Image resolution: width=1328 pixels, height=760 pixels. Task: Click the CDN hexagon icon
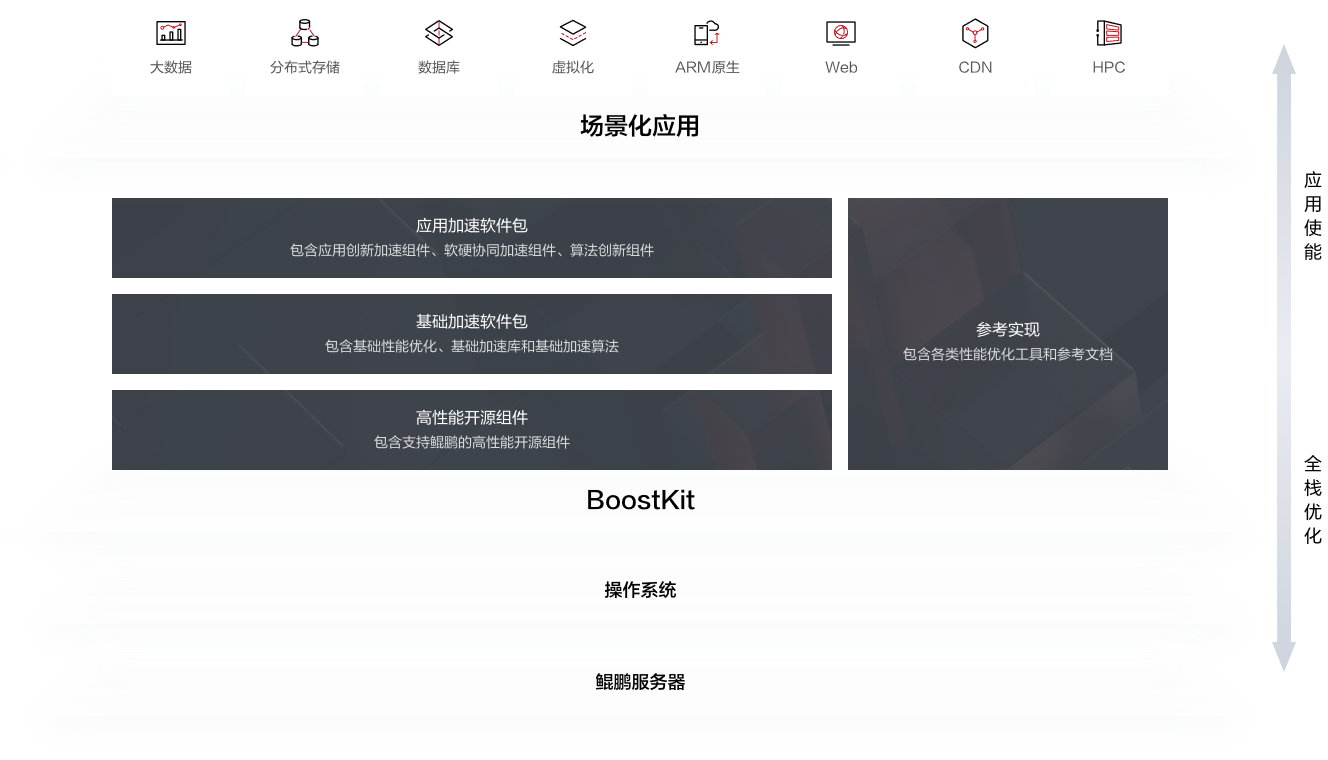click(x=975, y=33)
